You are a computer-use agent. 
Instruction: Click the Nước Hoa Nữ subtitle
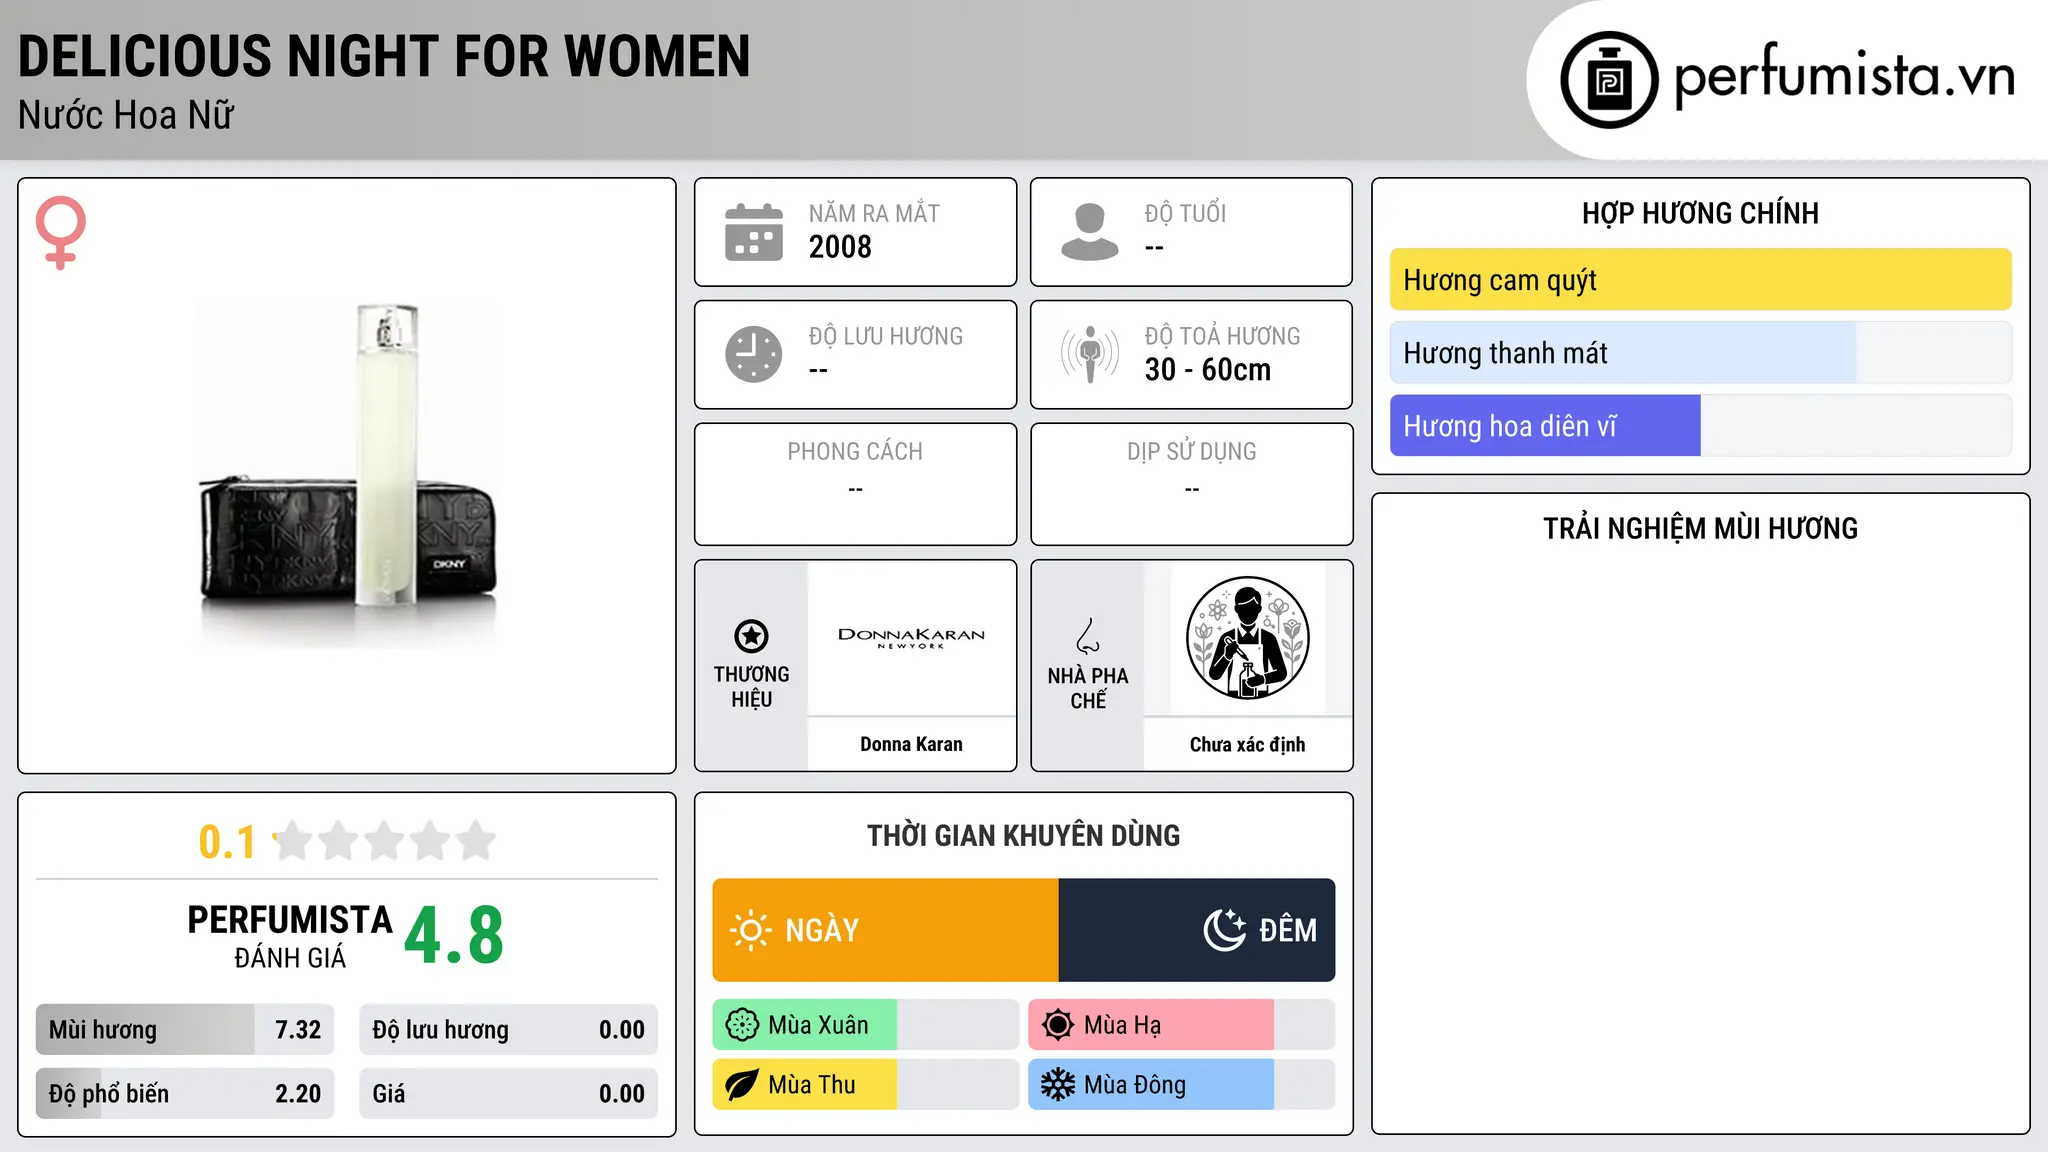click(126, 115)
